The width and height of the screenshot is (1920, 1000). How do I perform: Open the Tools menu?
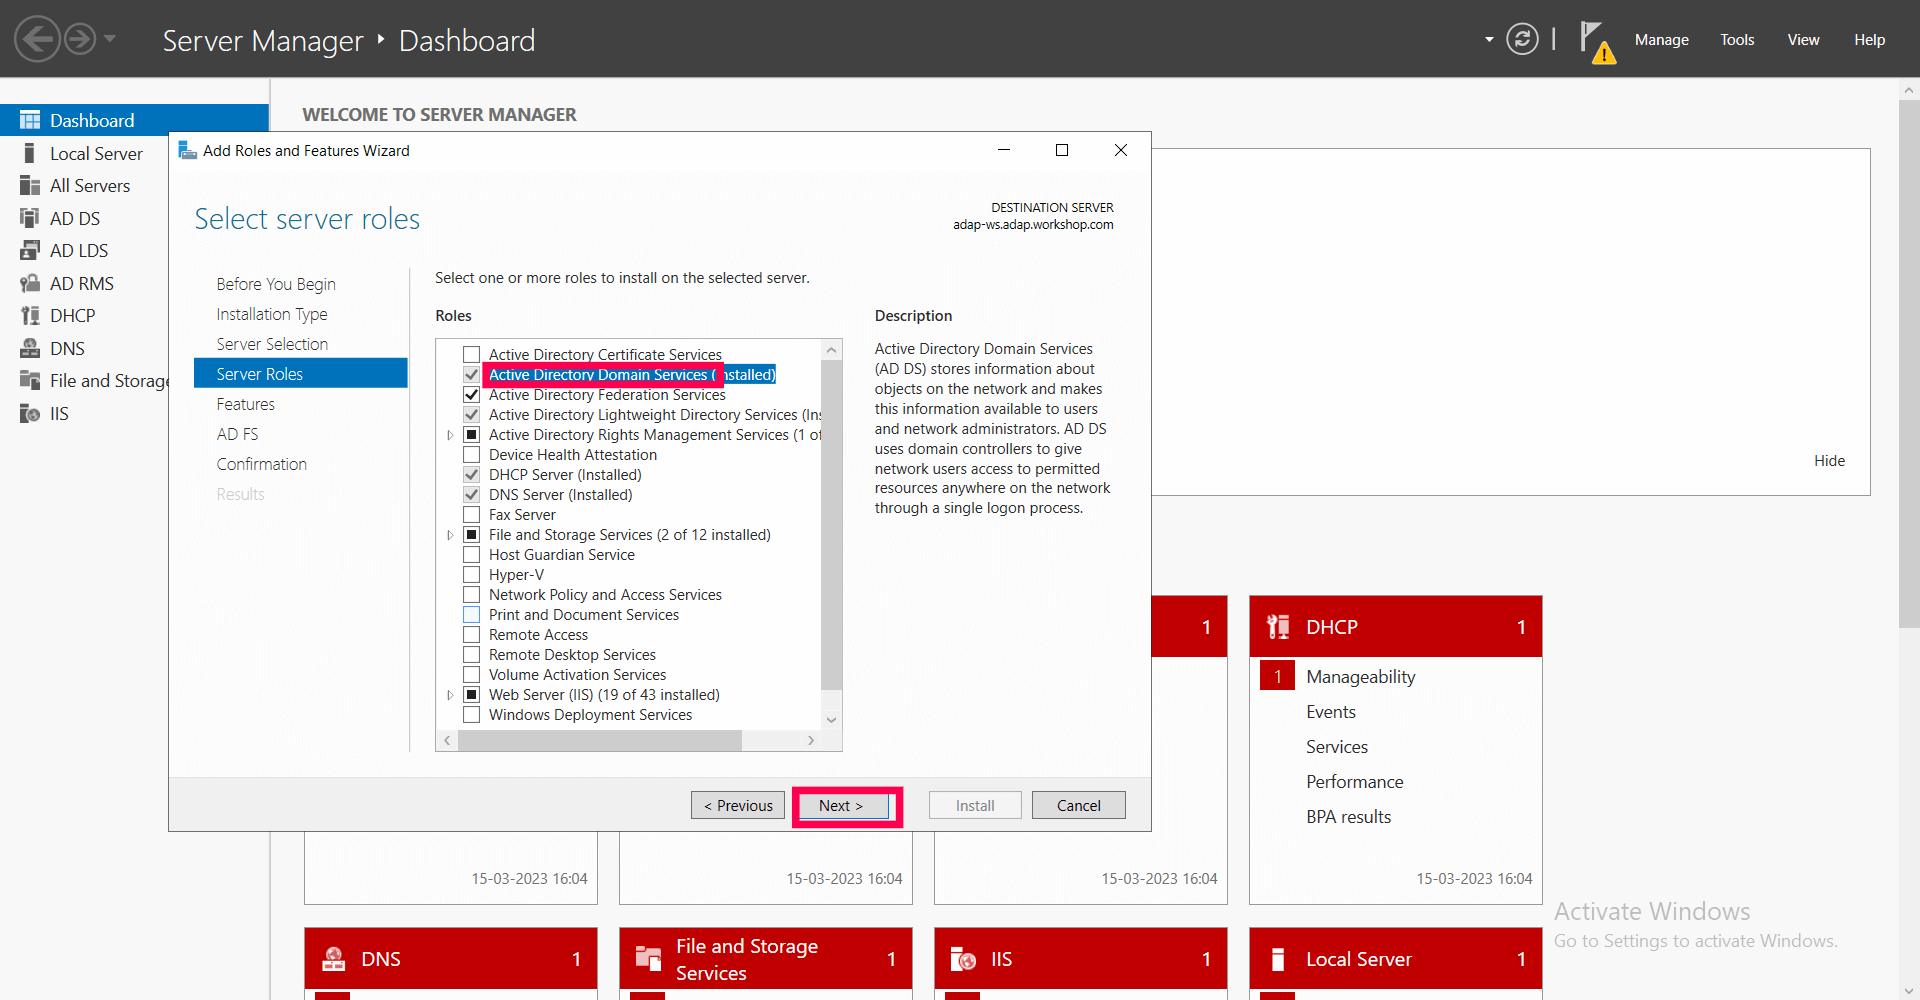click(x=1736, y=40)
